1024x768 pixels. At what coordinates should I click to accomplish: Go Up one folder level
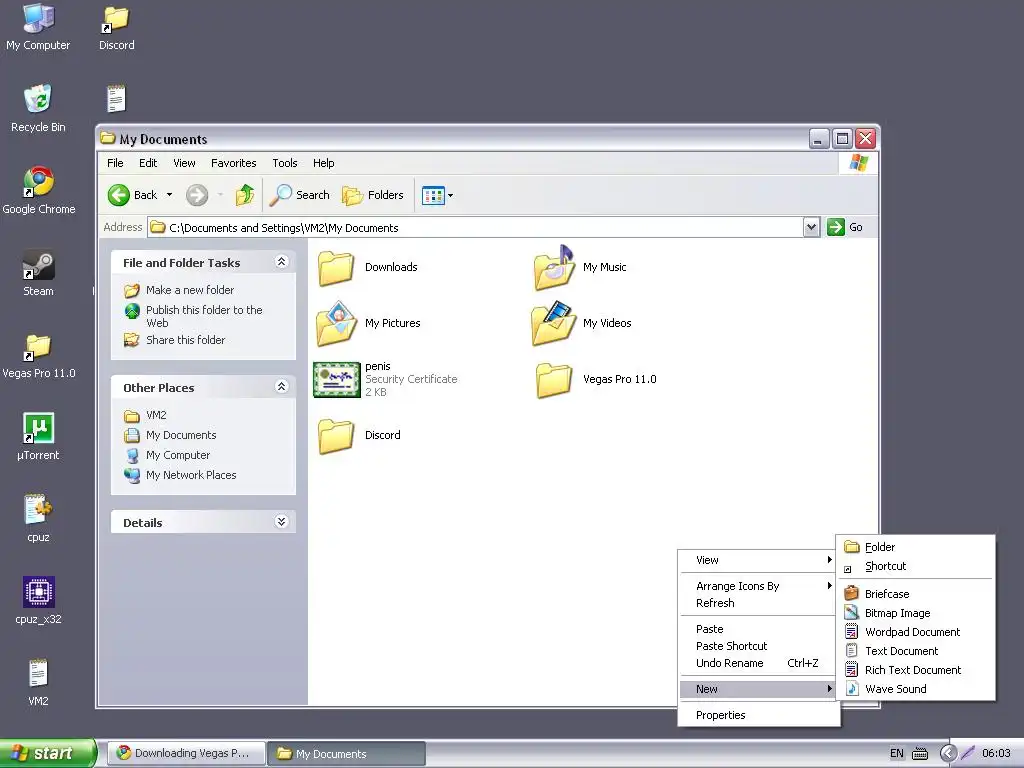pyautogui.click(x=245, y=195)
